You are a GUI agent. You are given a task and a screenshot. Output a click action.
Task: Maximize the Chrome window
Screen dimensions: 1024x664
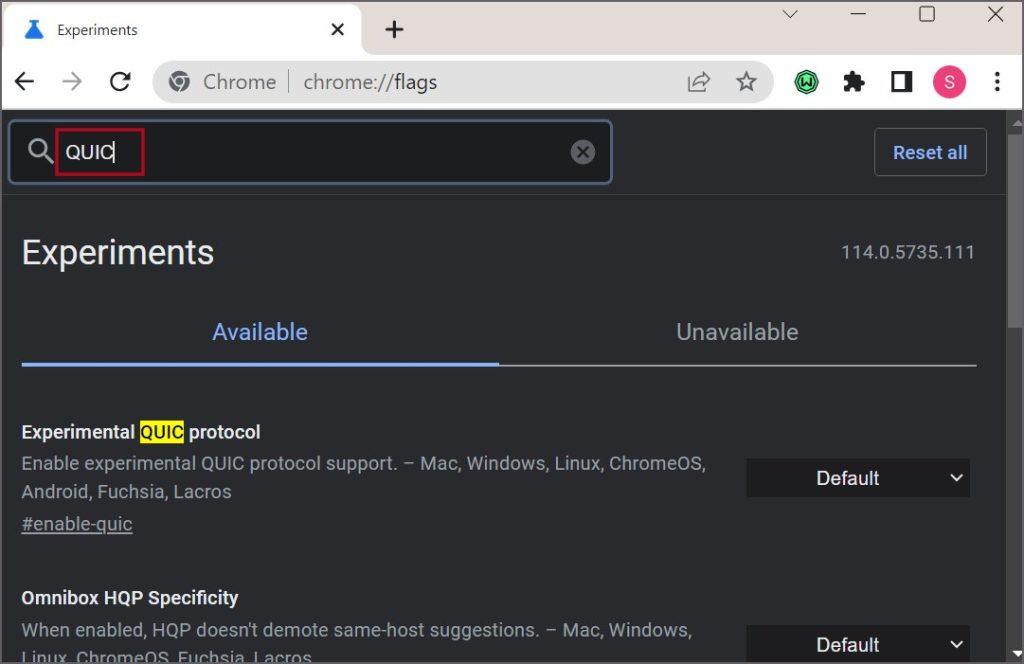pos(927,14)
